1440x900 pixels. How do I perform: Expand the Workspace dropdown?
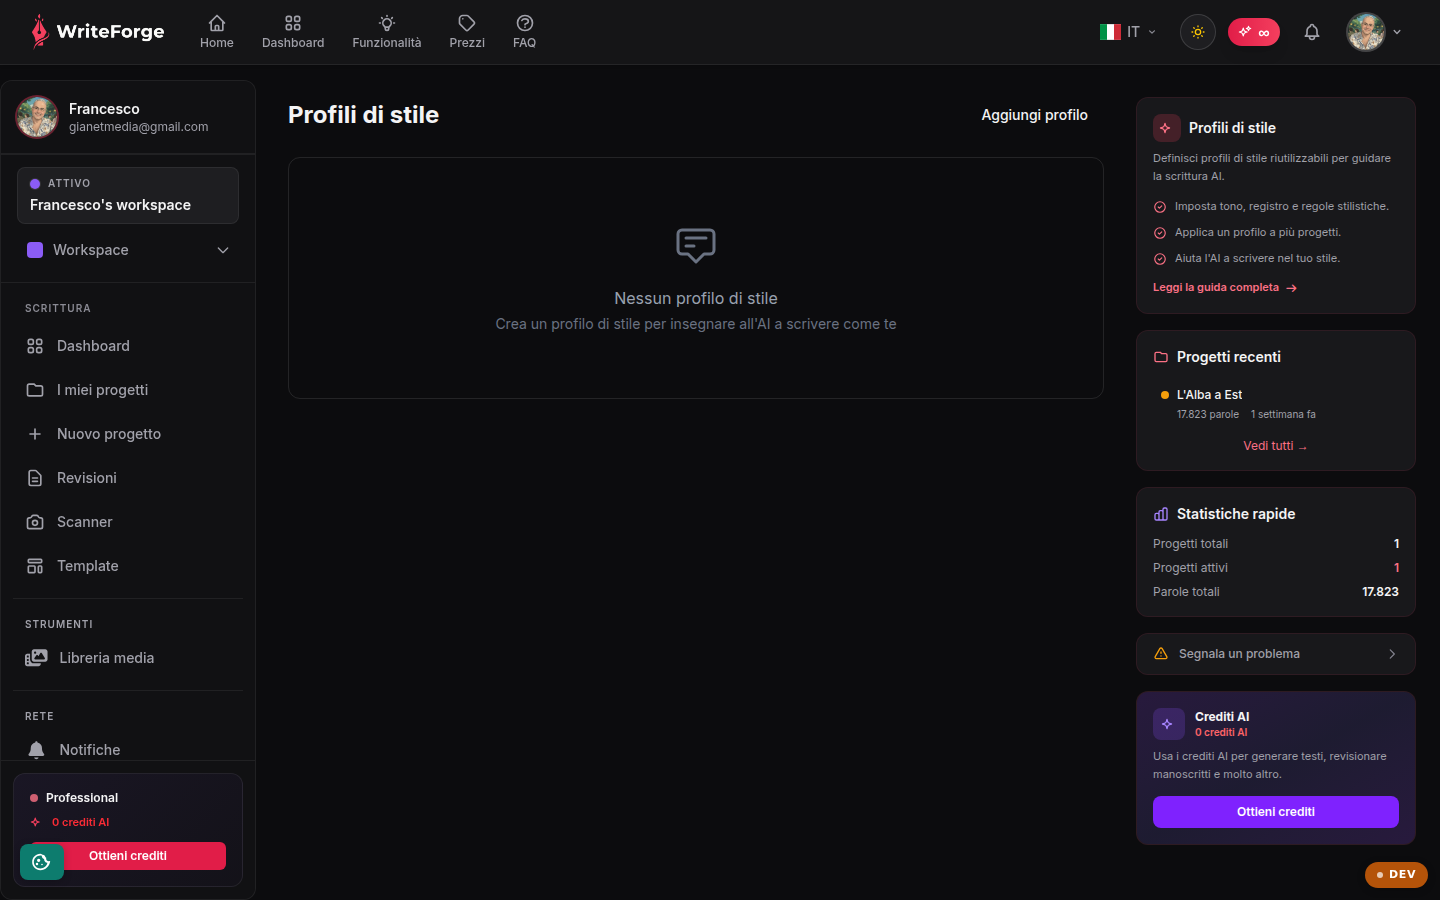point(128,250)
